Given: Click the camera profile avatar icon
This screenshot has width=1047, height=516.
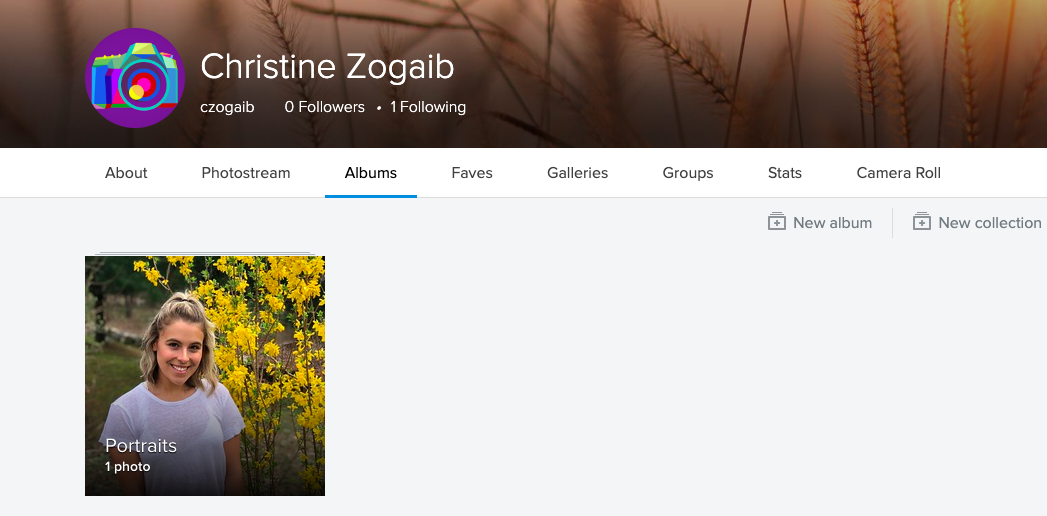Looking at the screenshot, I should point(135,78).
